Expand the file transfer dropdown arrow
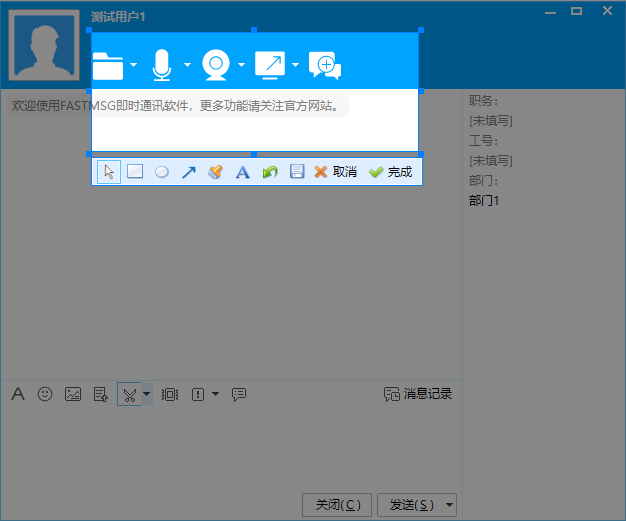Image resolution: width=626 pixels, height=521 pixels. tap(133, 65)
